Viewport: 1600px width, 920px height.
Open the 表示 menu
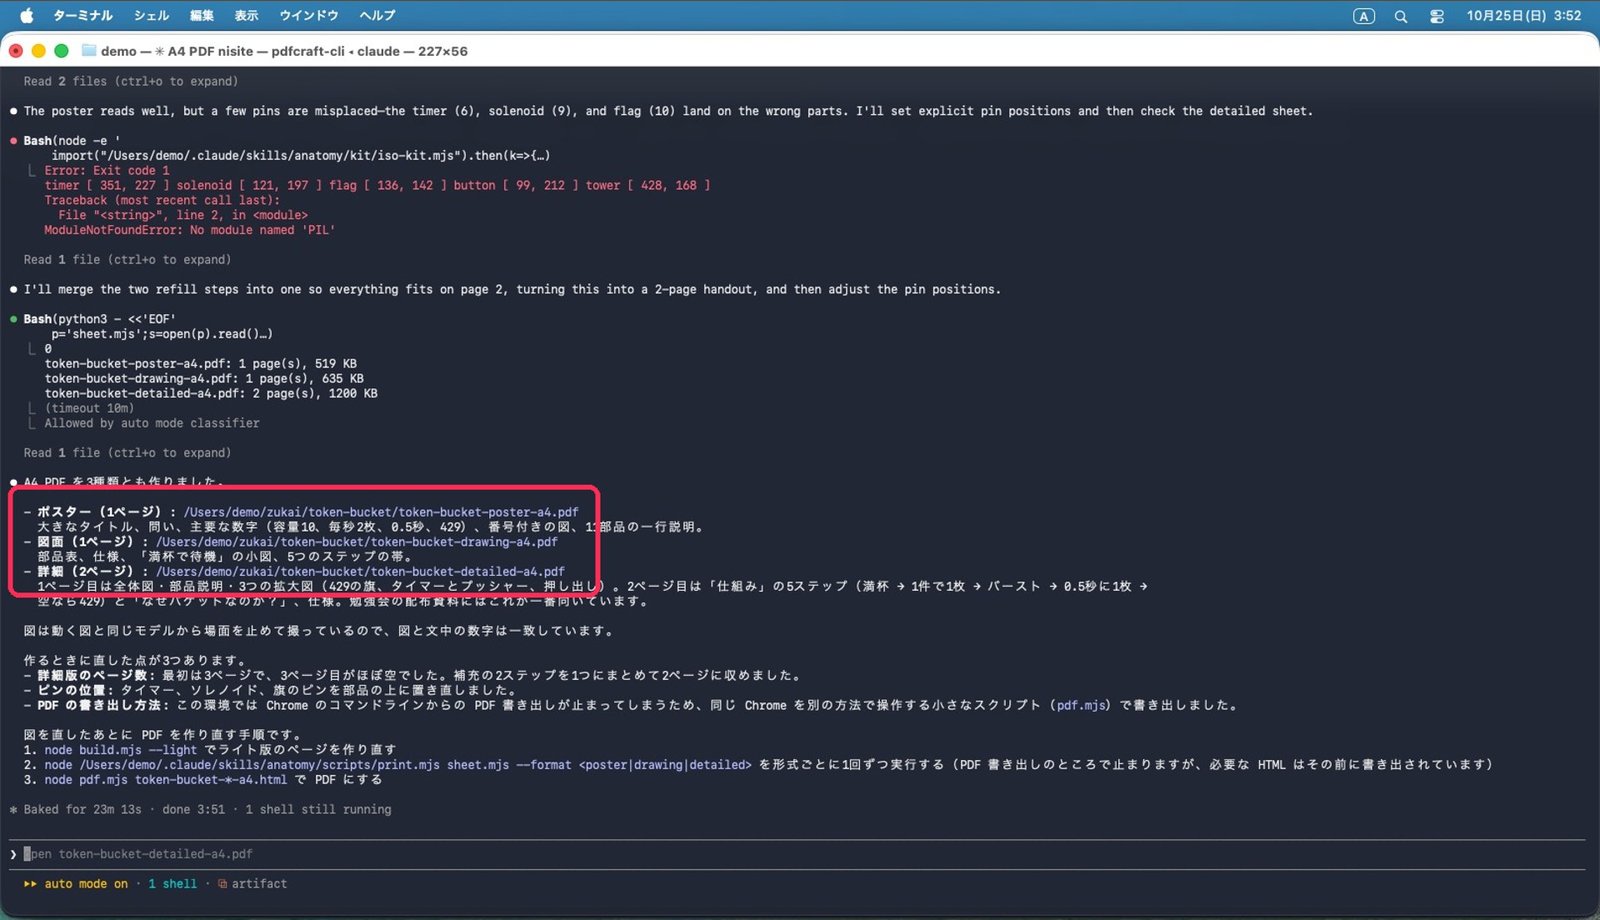(246, 16)
